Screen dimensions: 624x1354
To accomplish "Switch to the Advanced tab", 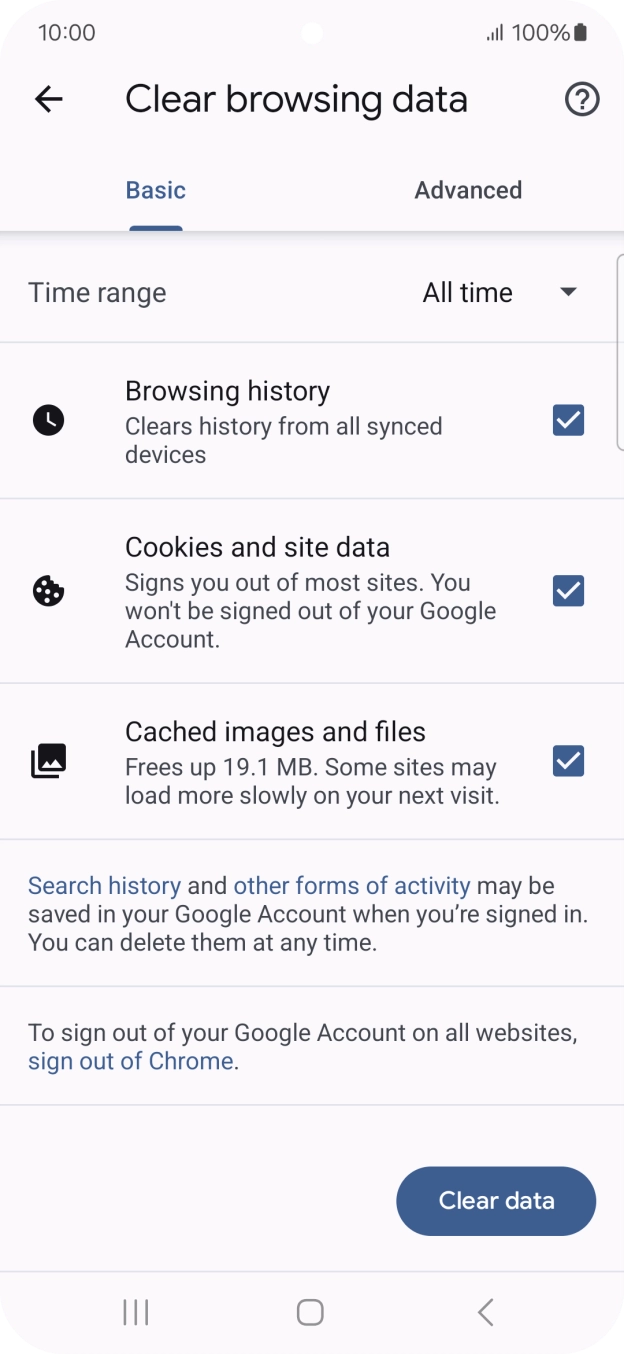I will [468, 190].
